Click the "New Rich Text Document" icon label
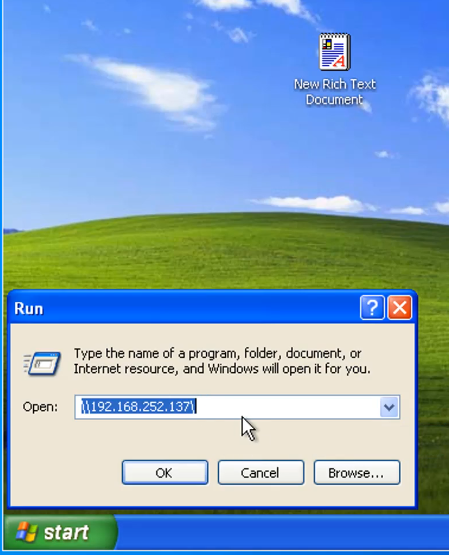 point(335,92)
